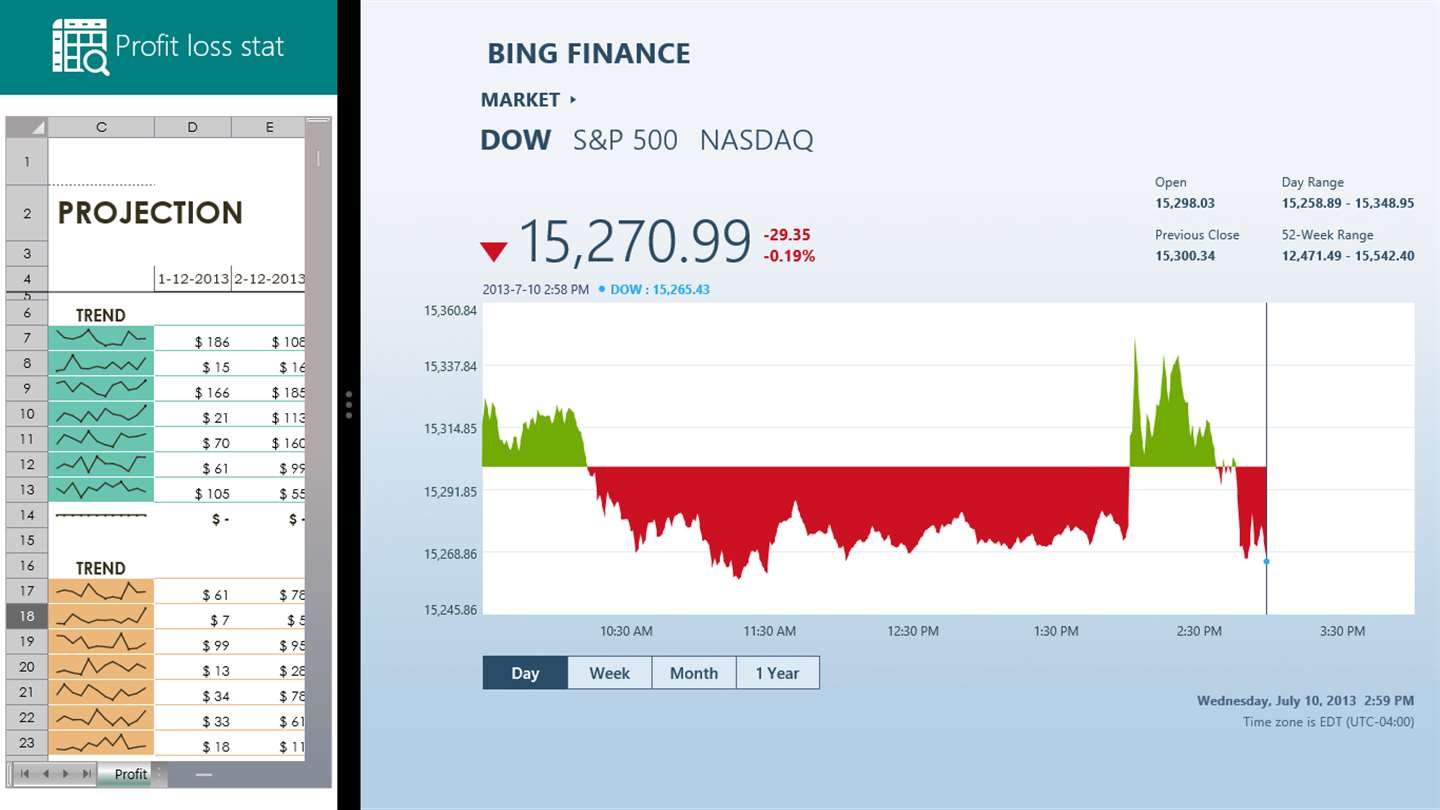Switch to the NASDAQ index
Image resolution: width=1440 pixels, height=810 pixels.
(756, 140)
